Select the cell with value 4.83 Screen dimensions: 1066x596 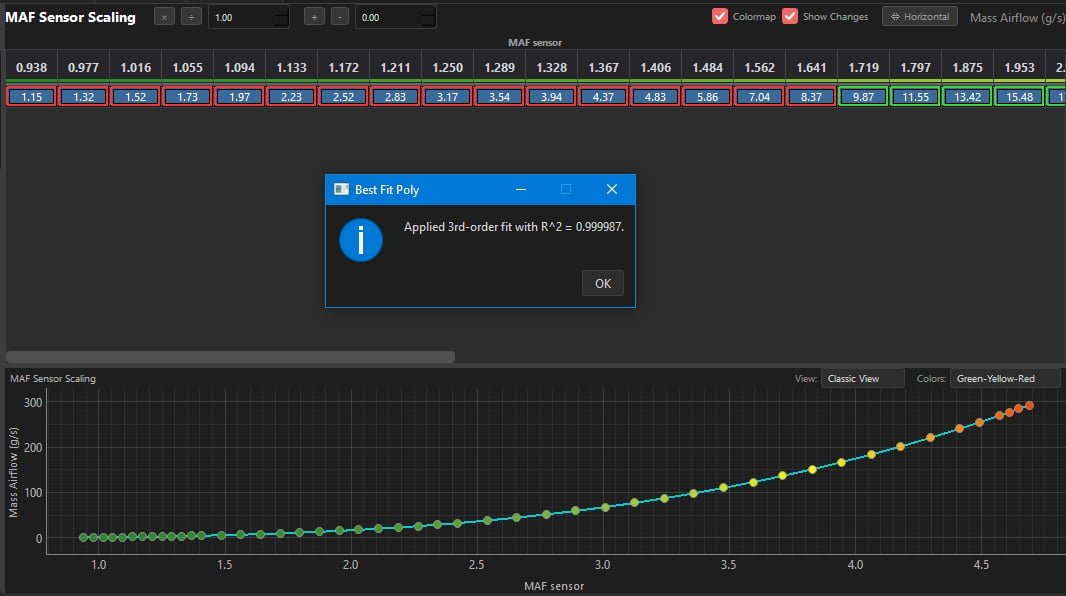pyautogui.click(x=655, y=97)
